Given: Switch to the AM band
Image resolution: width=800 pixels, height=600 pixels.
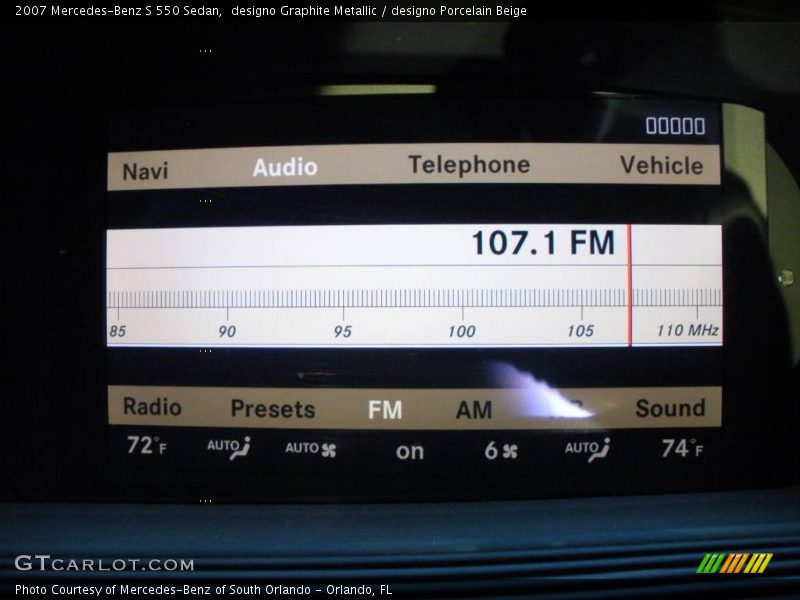Looking at the screenshot, I should [474, 410].
